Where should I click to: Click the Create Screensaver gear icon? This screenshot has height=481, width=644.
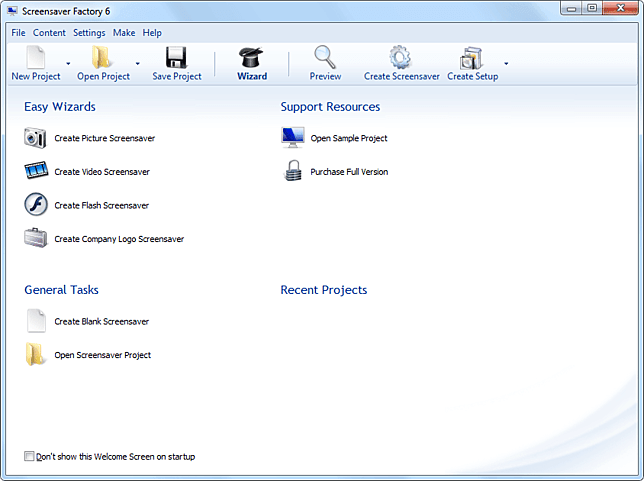400,57
